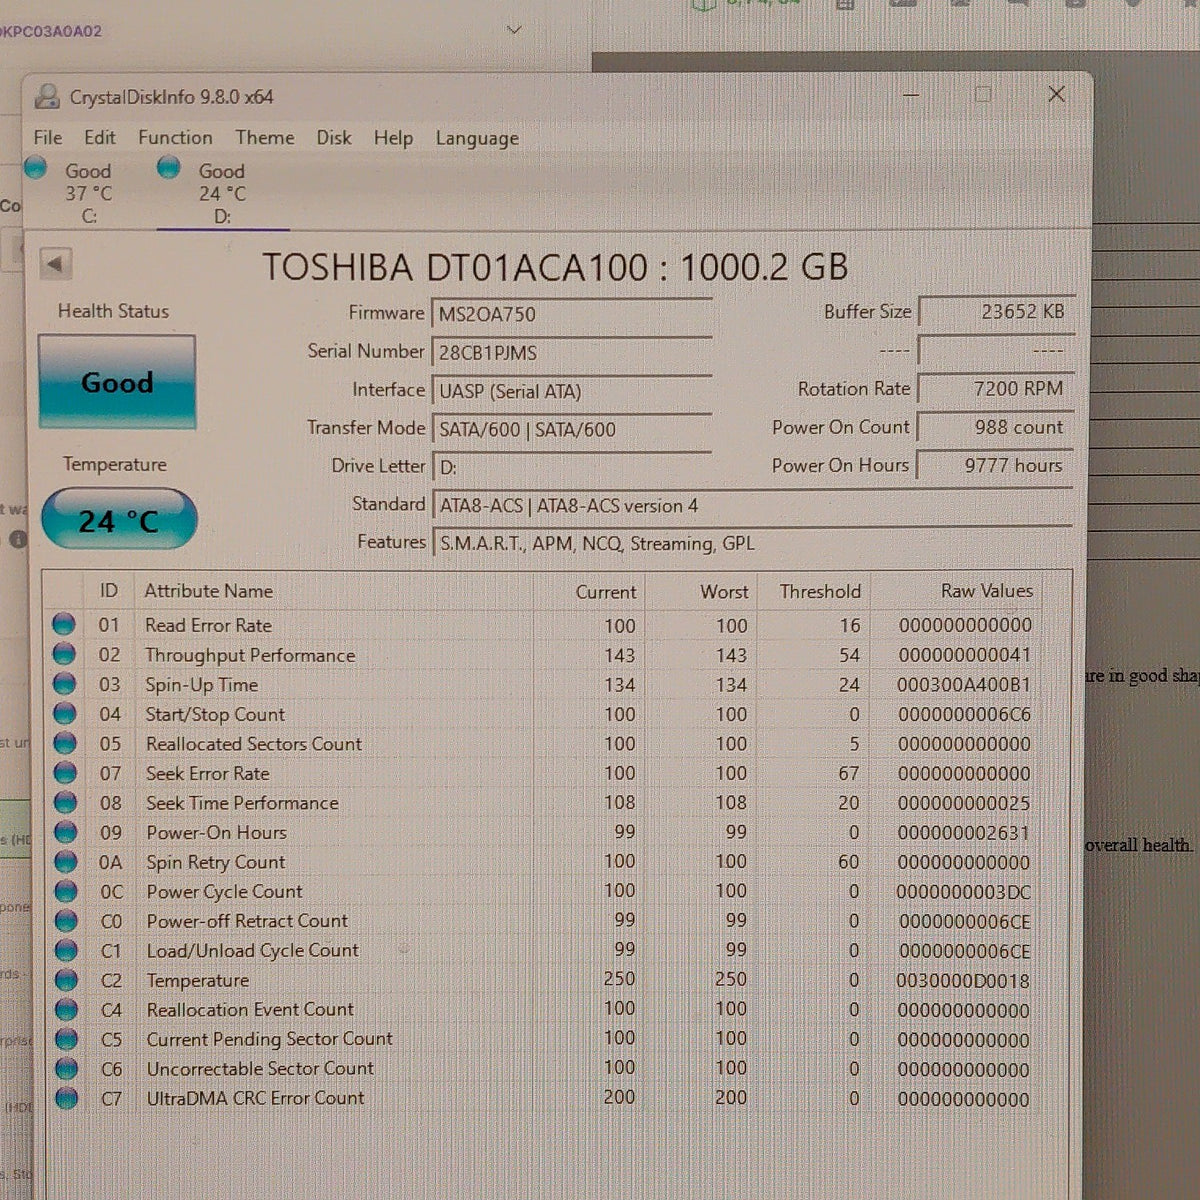
Task: Open the File menu
Action: click(x=47, y=138)
